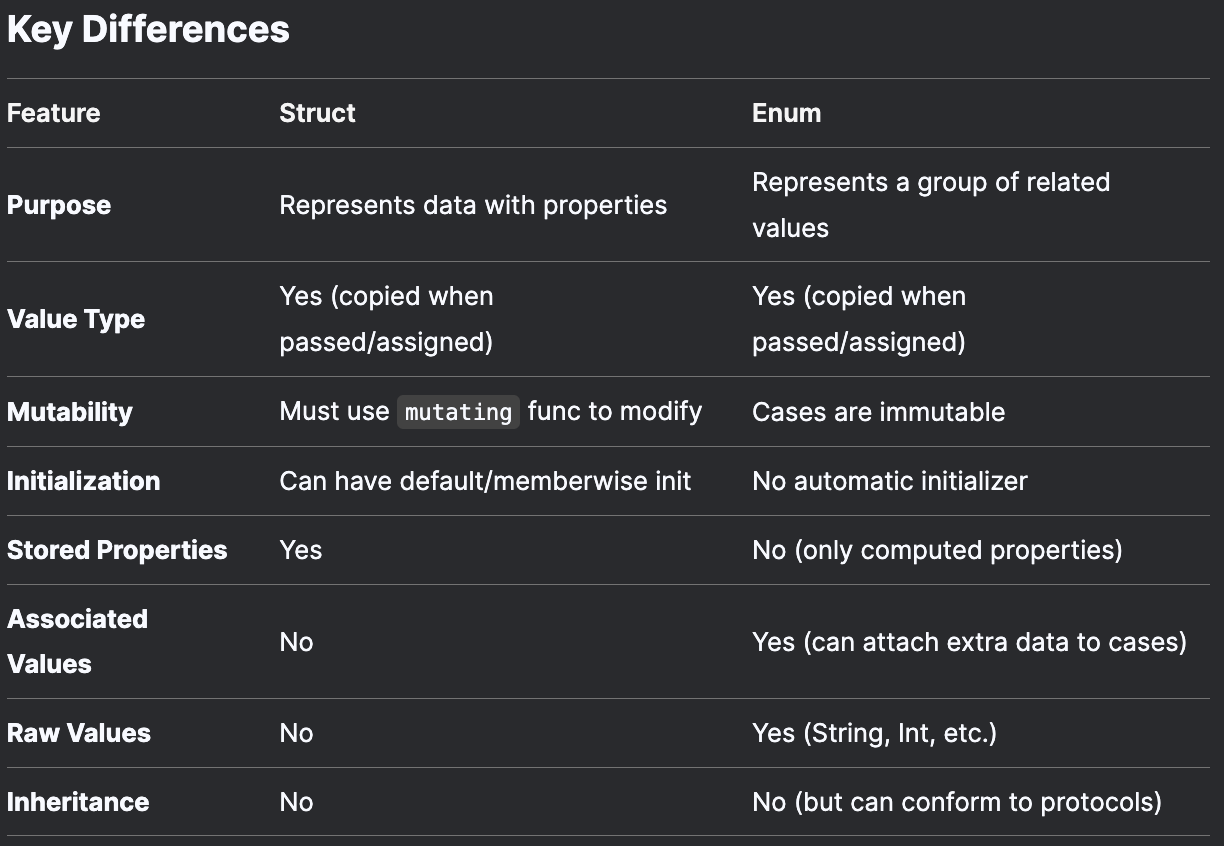
Task: Select the "Raw Values" row label
Action: (79, 733)
